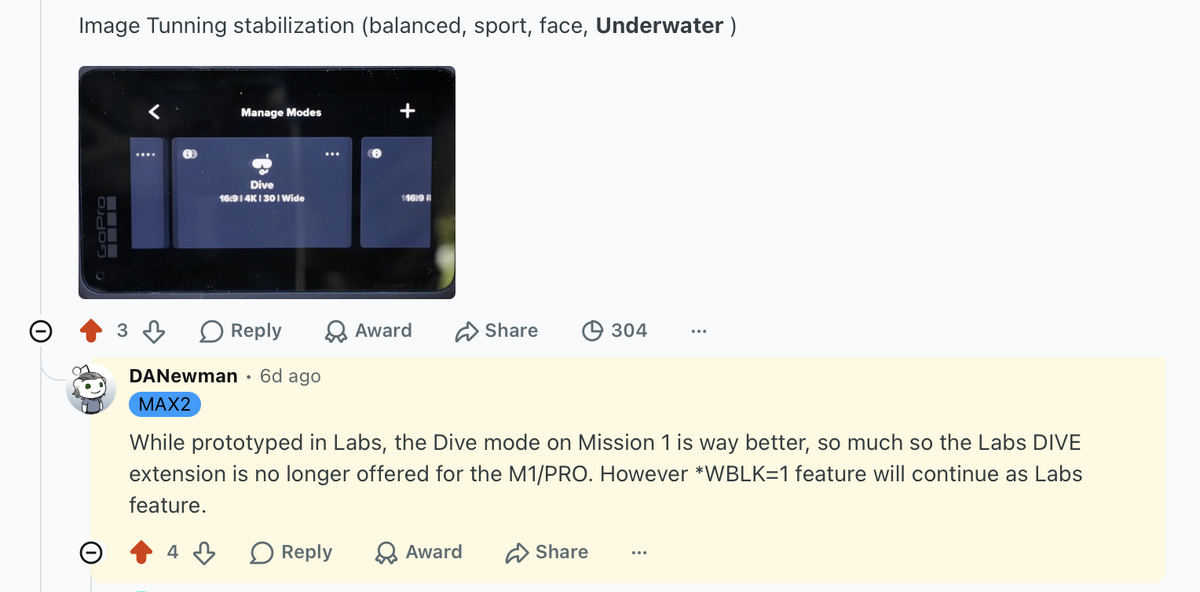Share DANewman's comment
The height and width of the screenshot is (592, 1200).
(547, 552)
